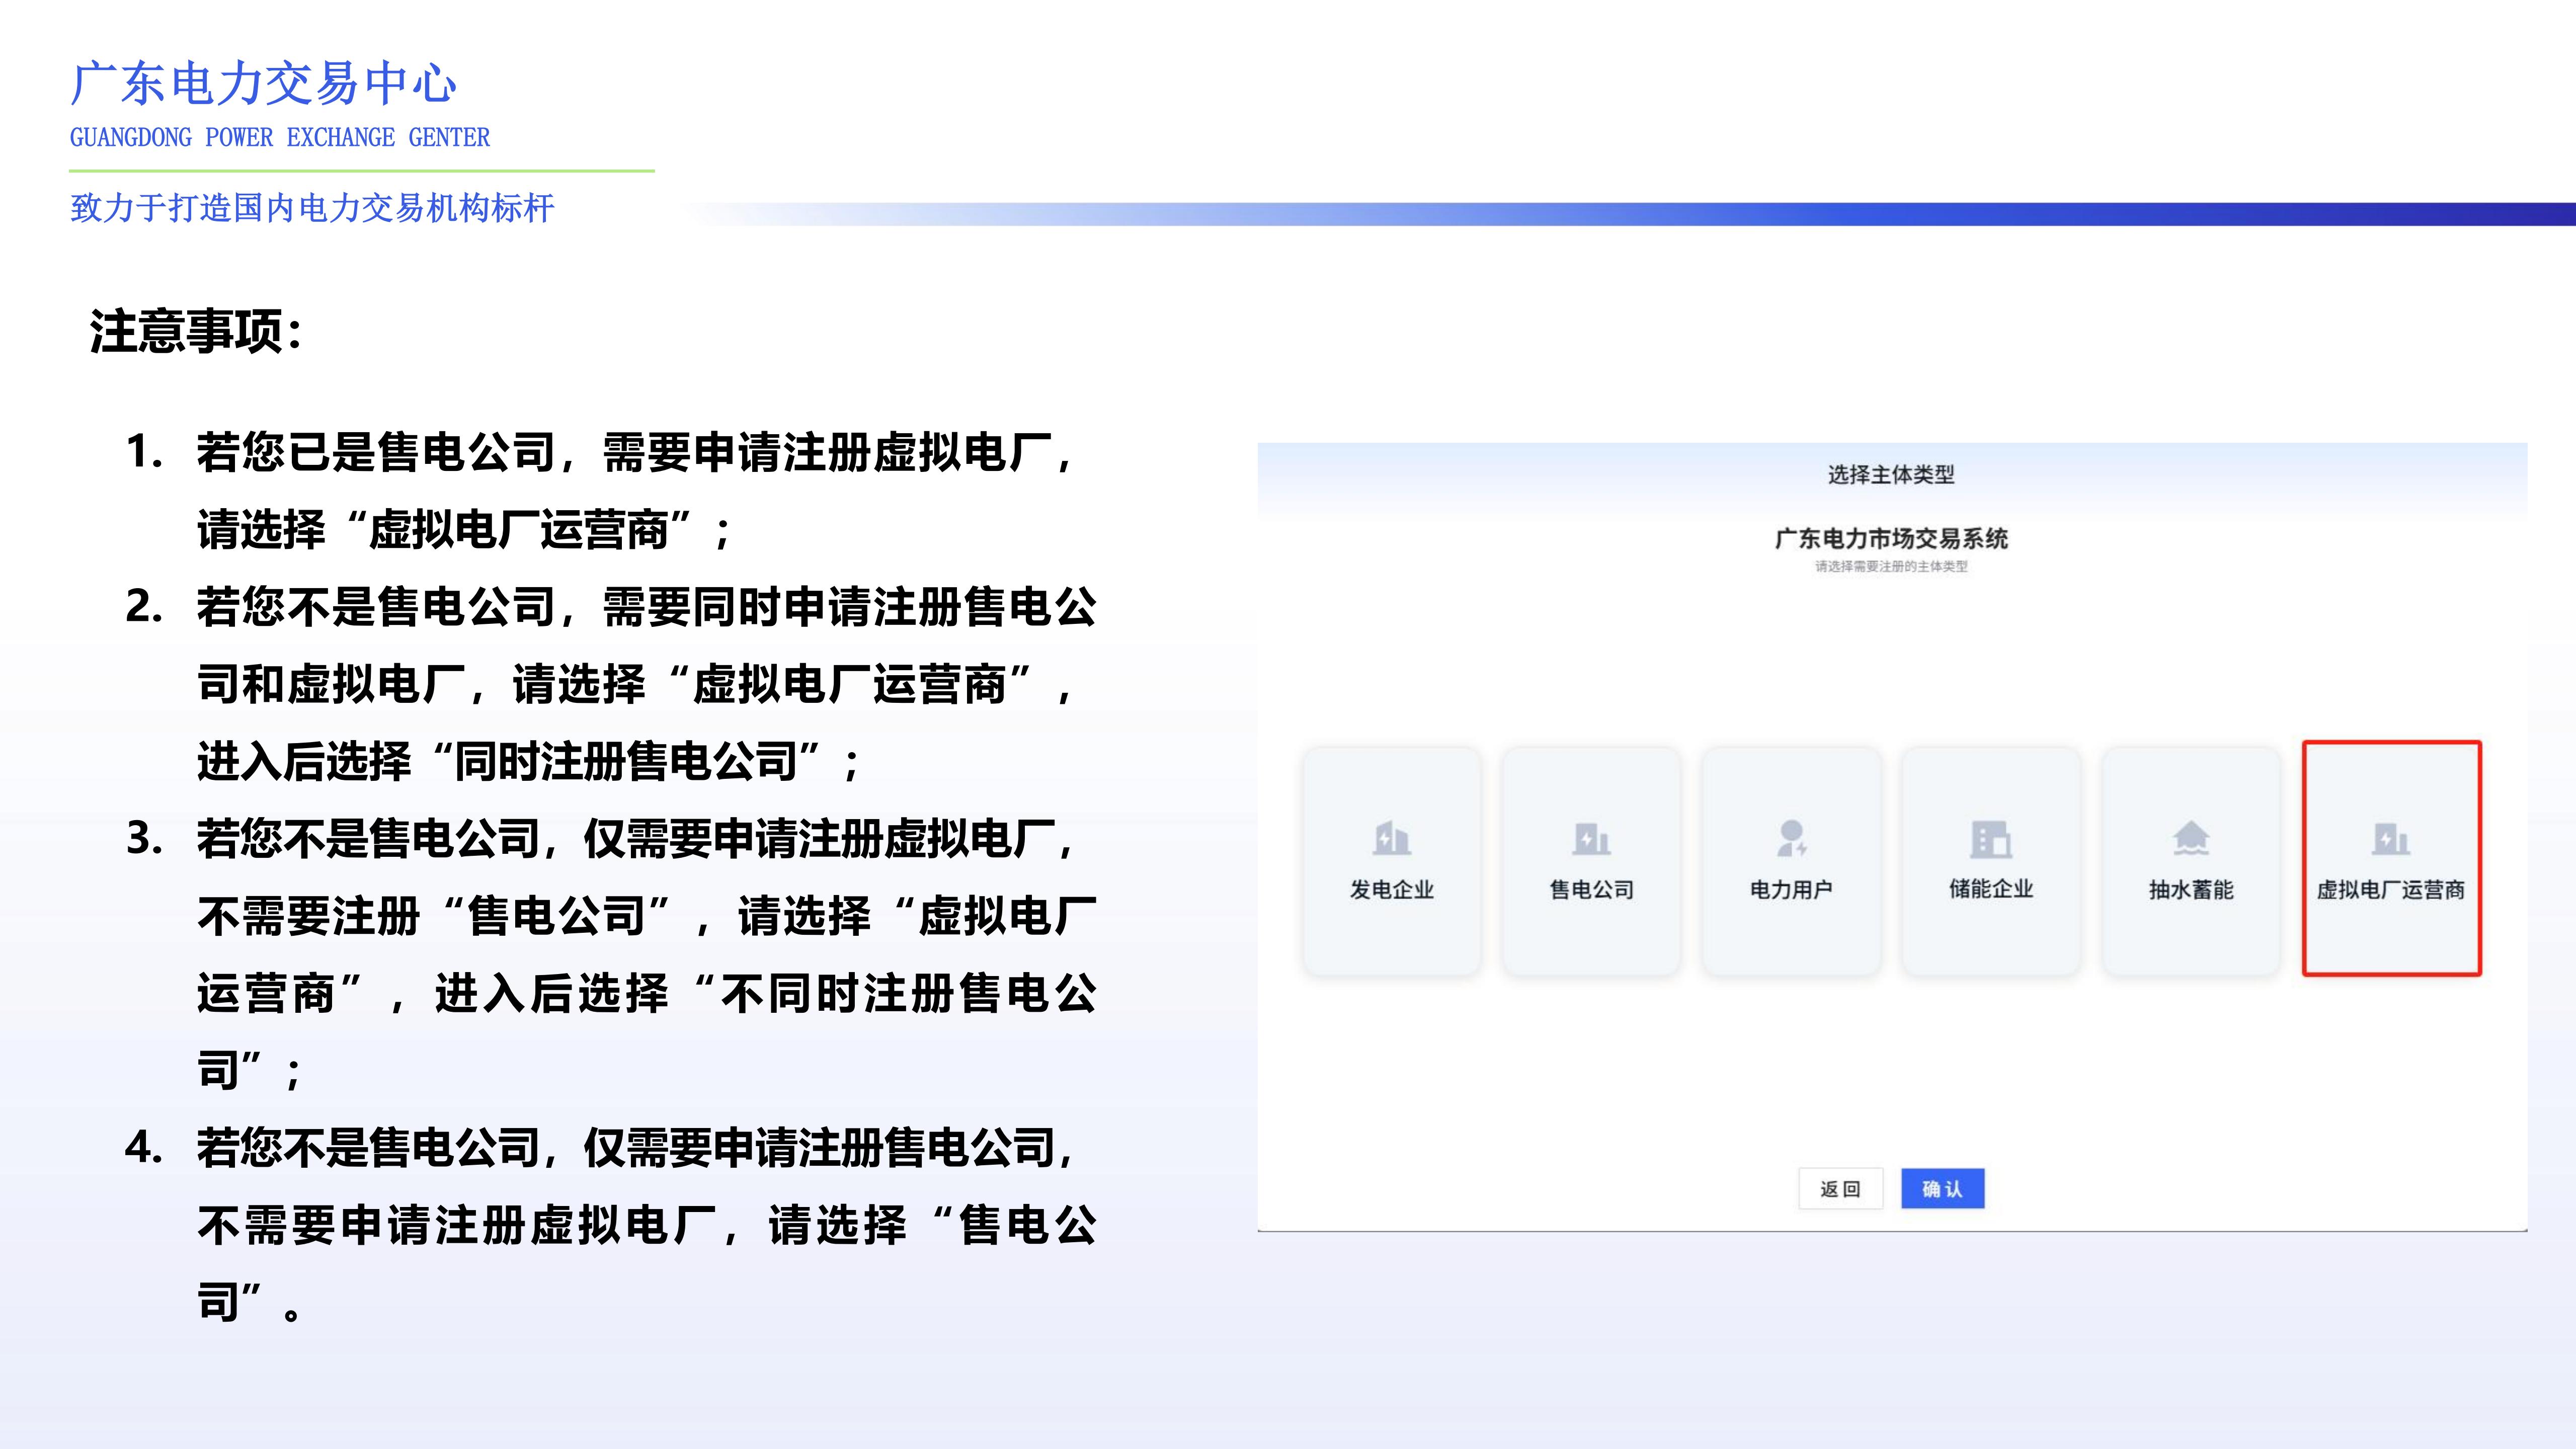Click the 售电公司 card to register
The width and height of the screenshot is (2576, 1449).
tap(1591, 862)
